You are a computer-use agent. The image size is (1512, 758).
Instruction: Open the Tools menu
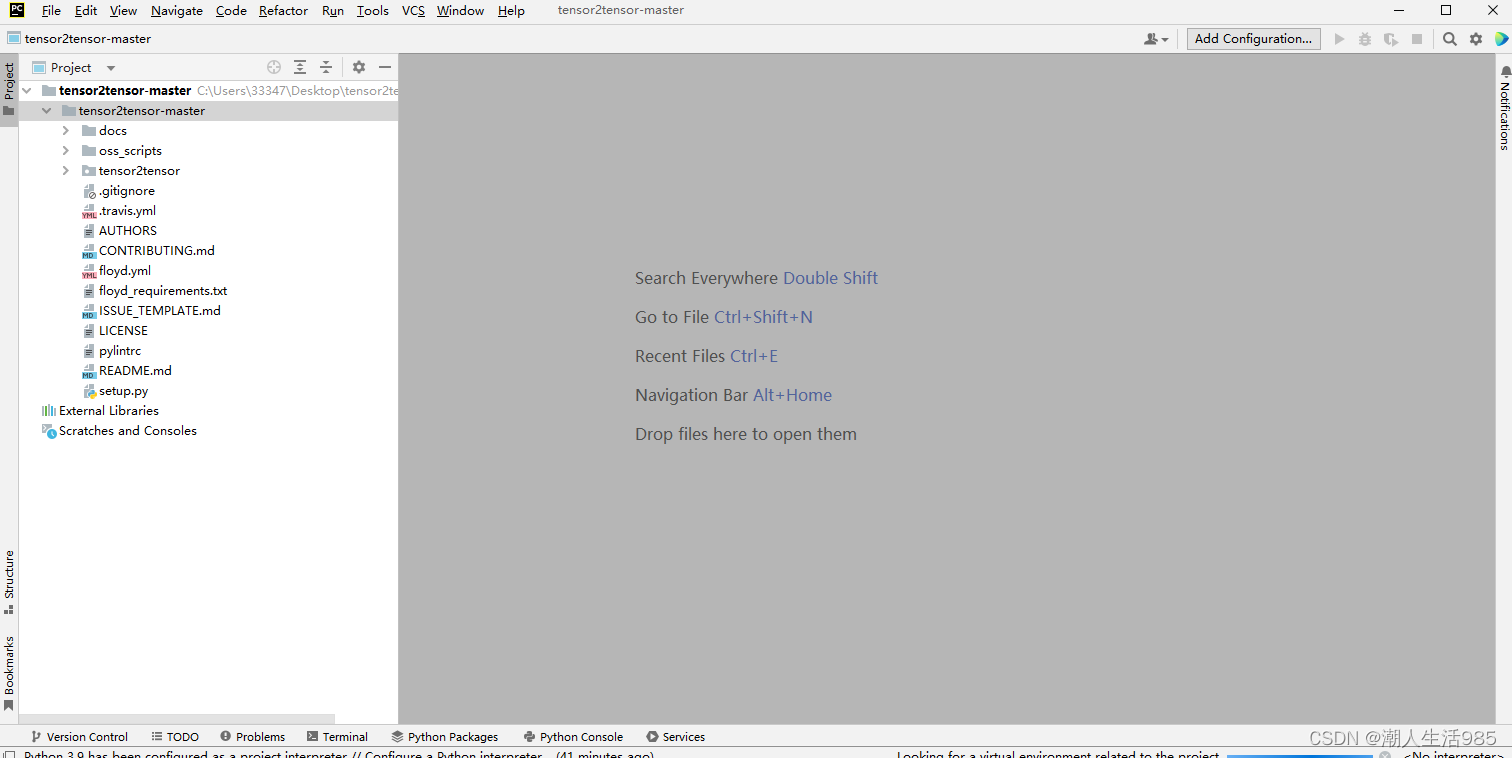pos(372,11)
